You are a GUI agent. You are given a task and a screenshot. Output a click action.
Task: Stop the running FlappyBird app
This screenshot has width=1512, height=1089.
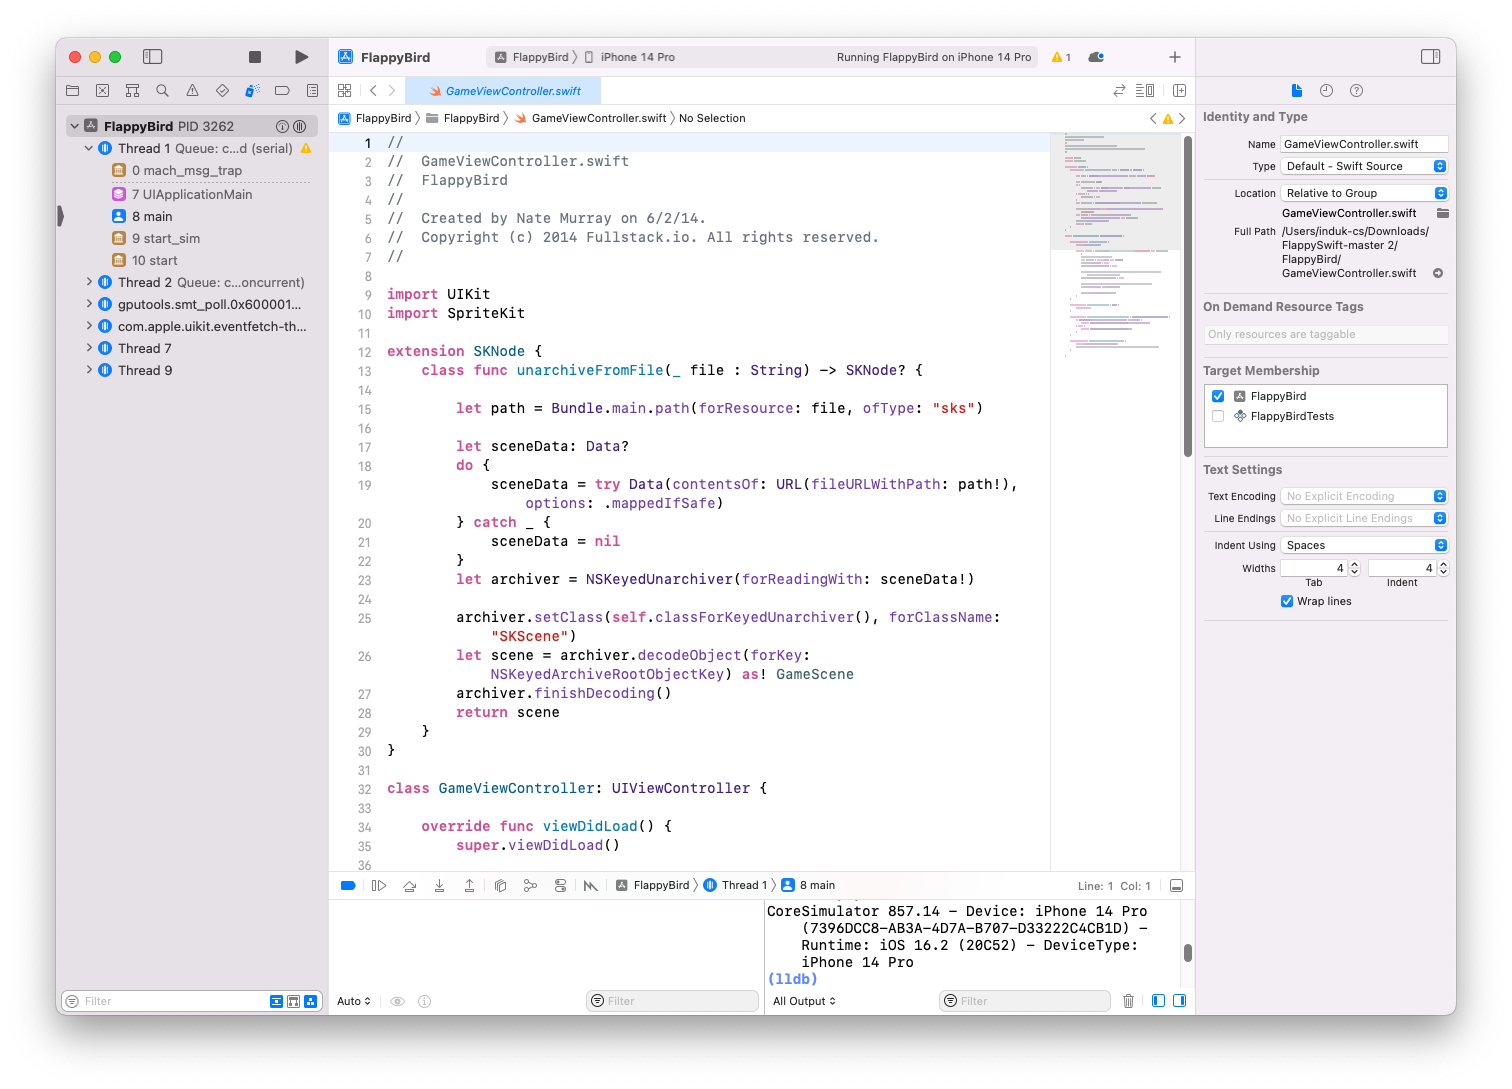pos(255,57)
